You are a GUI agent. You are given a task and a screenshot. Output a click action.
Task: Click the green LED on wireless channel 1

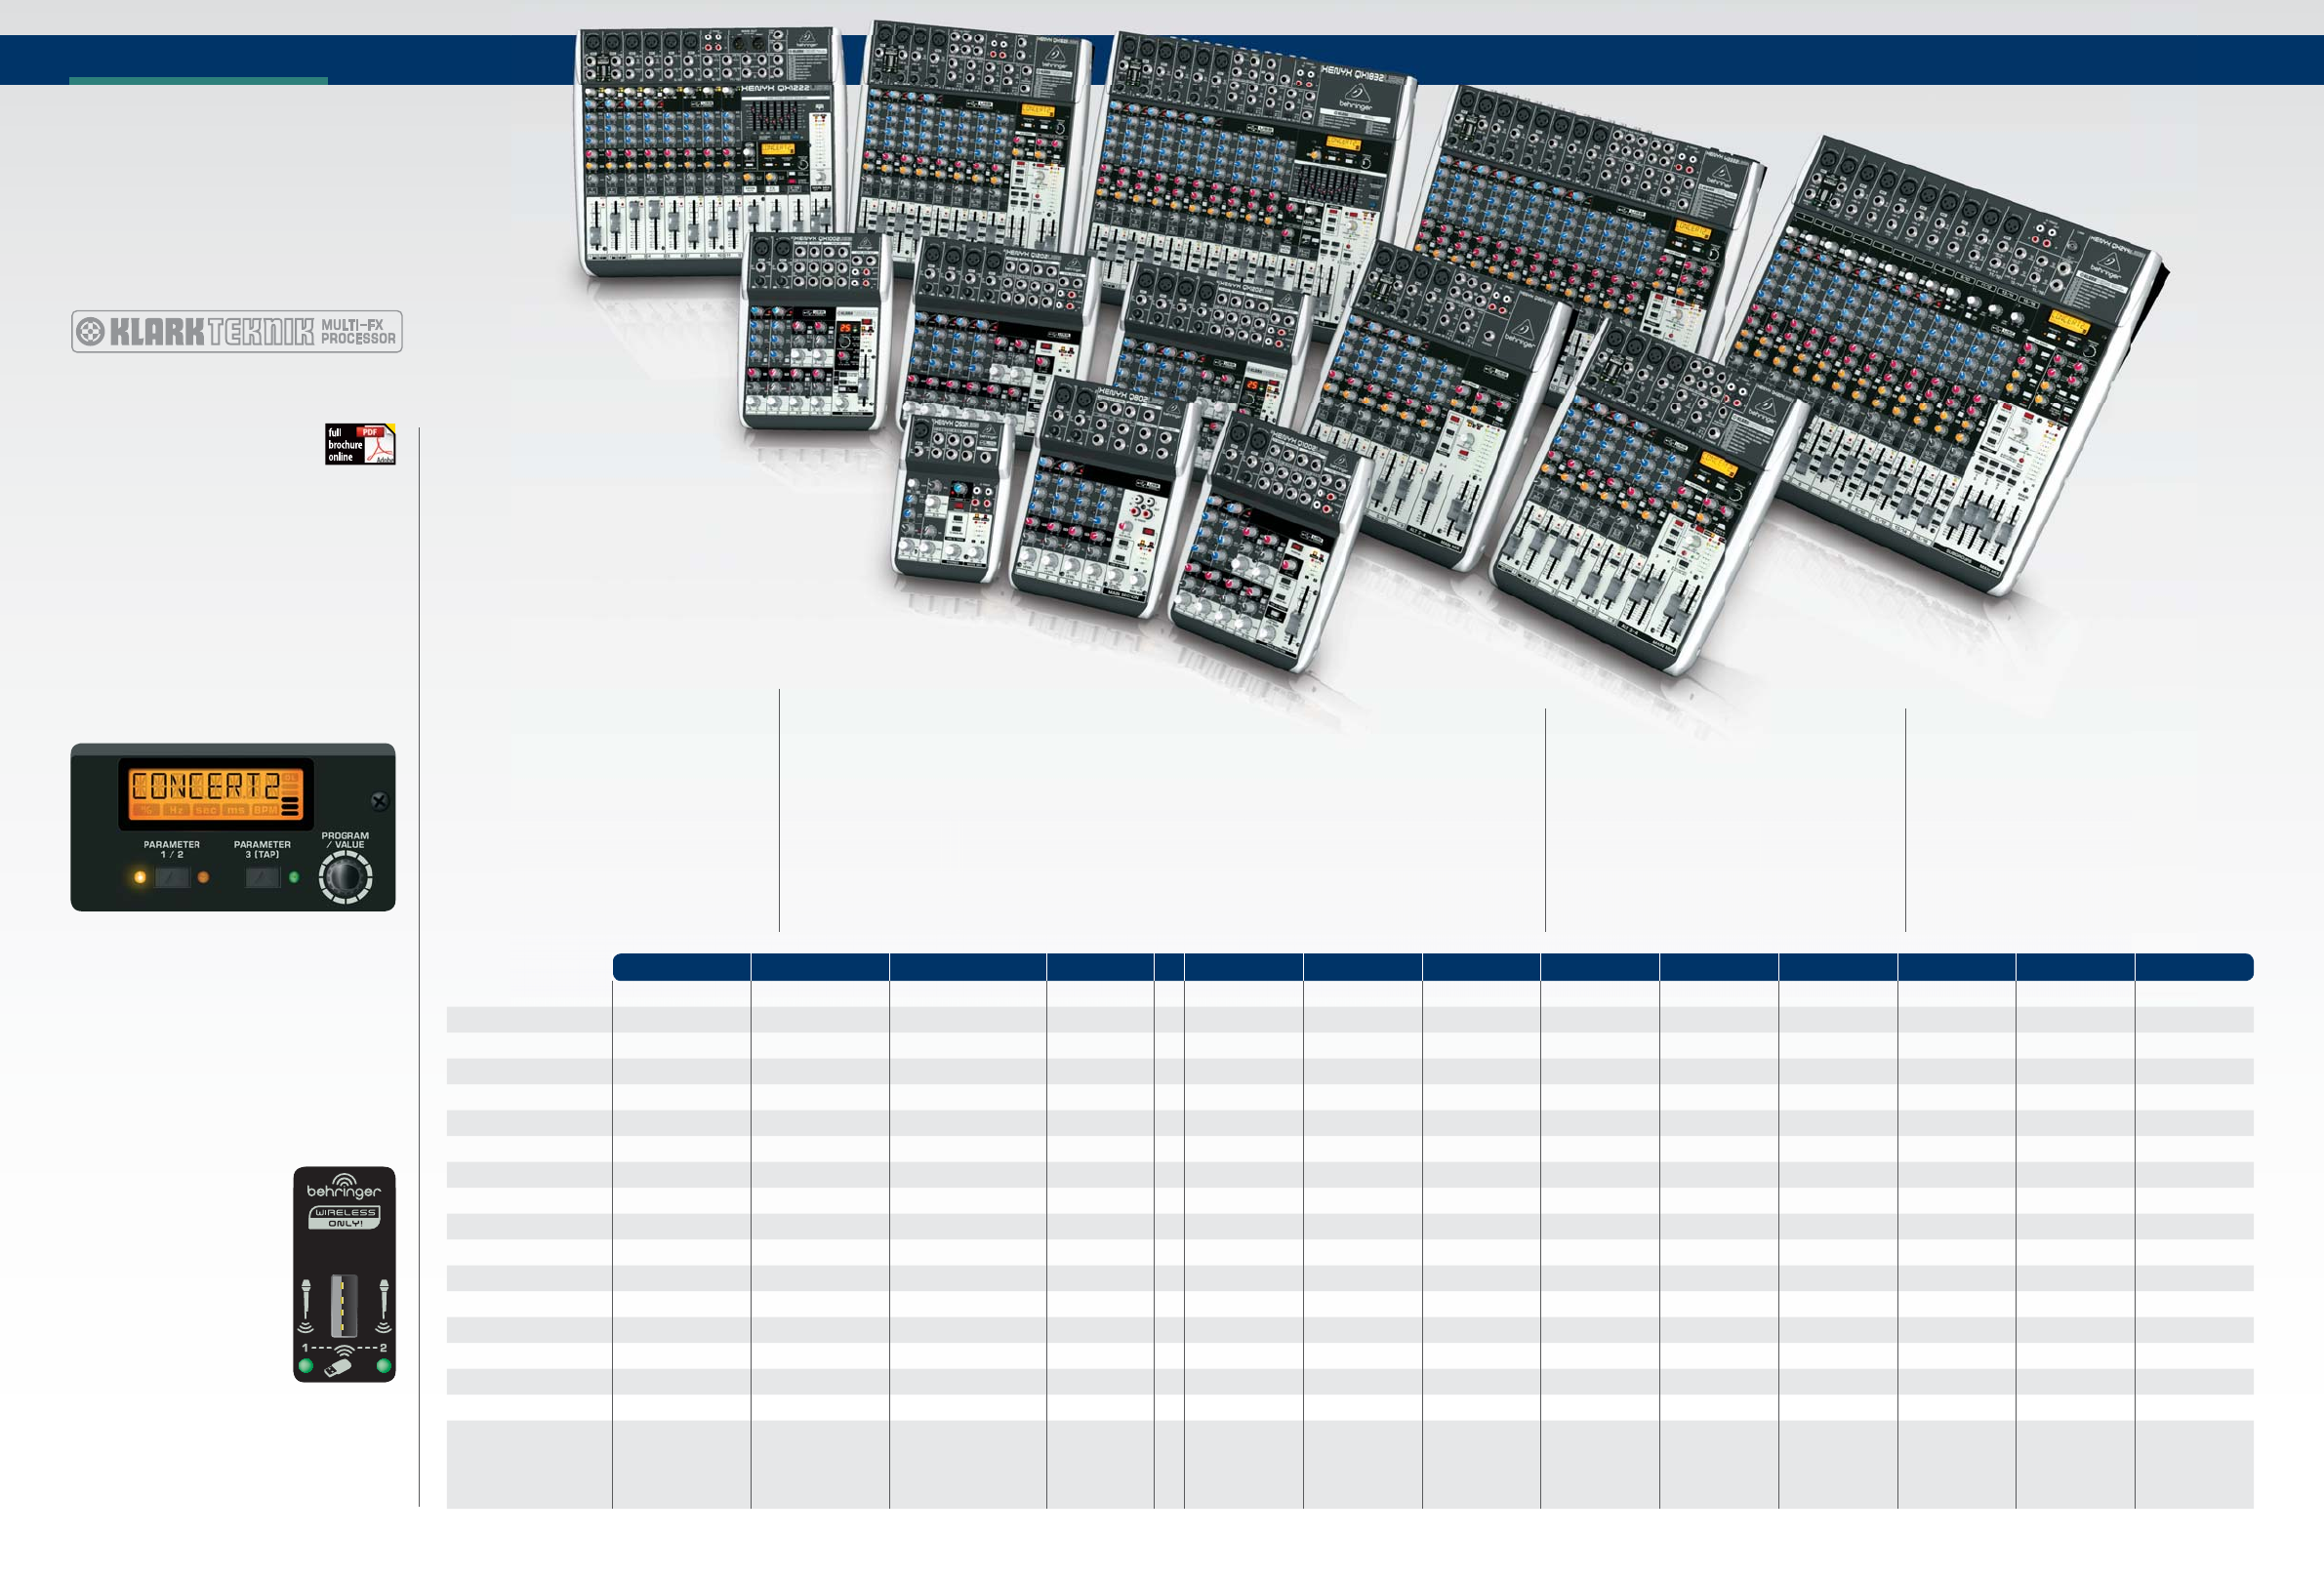[x=306, y=1366]
